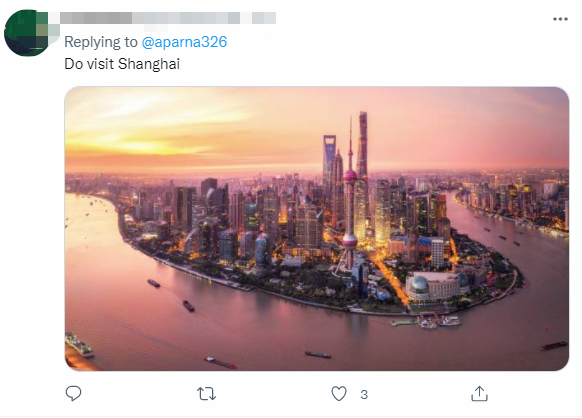The width and height of the screenshot is (582, 418).
Task: Click the tweet text "Do visit Shanghai"
Action: [x=122, y=64]
